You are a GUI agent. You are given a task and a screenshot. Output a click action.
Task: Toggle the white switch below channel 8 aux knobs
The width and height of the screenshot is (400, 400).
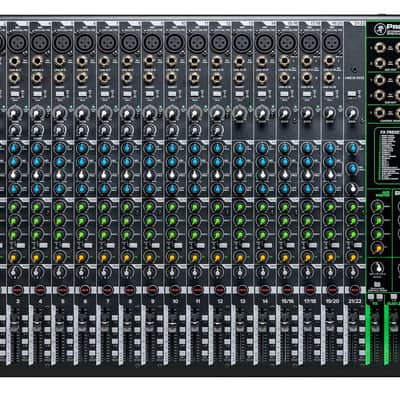click(x=133, y=246)
